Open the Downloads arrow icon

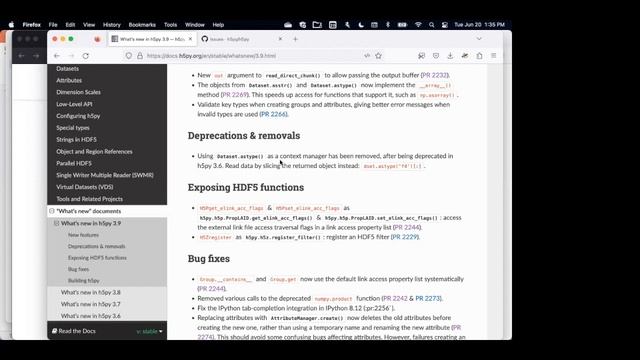coord(450,56)
